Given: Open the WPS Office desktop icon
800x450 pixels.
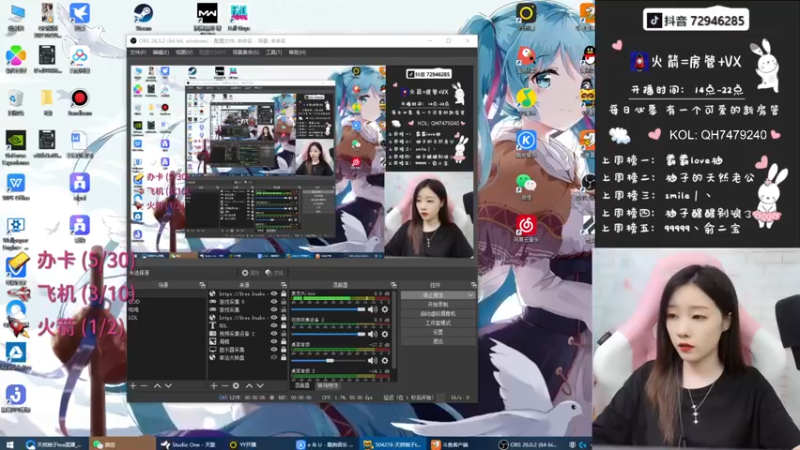Looking at the screenshot, I should [15, 187].
